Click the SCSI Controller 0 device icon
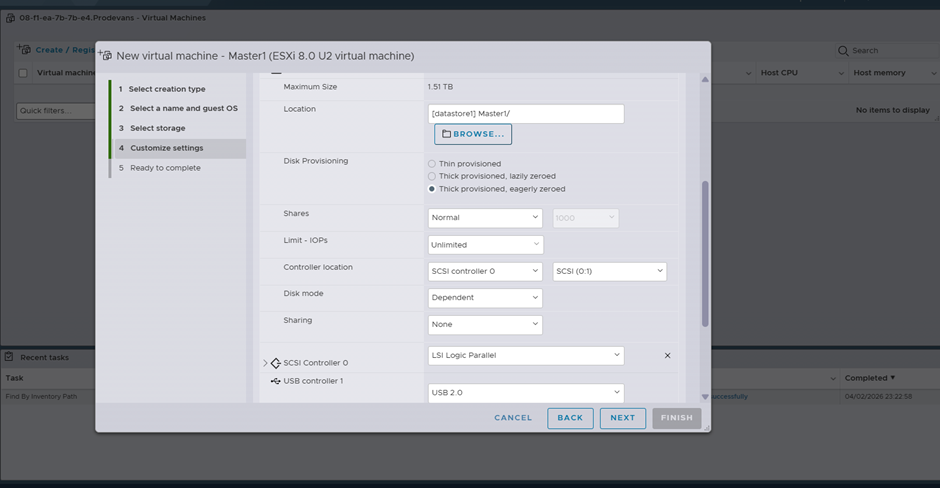940x488 pixels. pyautogui.click(x=276, y=363)
